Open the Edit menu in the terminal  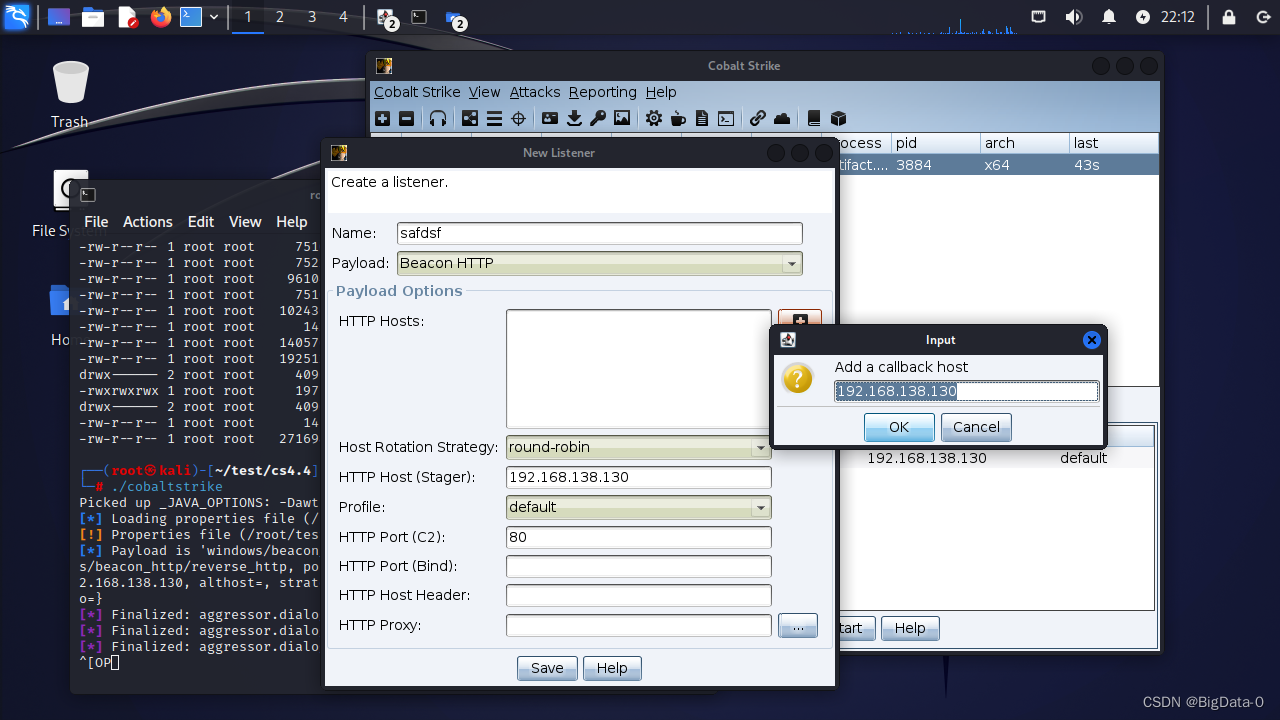[x=201, y=222]
